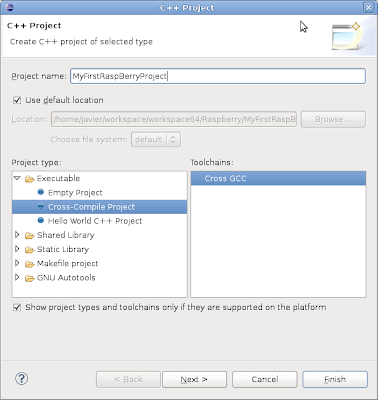Select Cross-Compile Project type
Viewport: 378px width, 400px height.
click(99, 207)
